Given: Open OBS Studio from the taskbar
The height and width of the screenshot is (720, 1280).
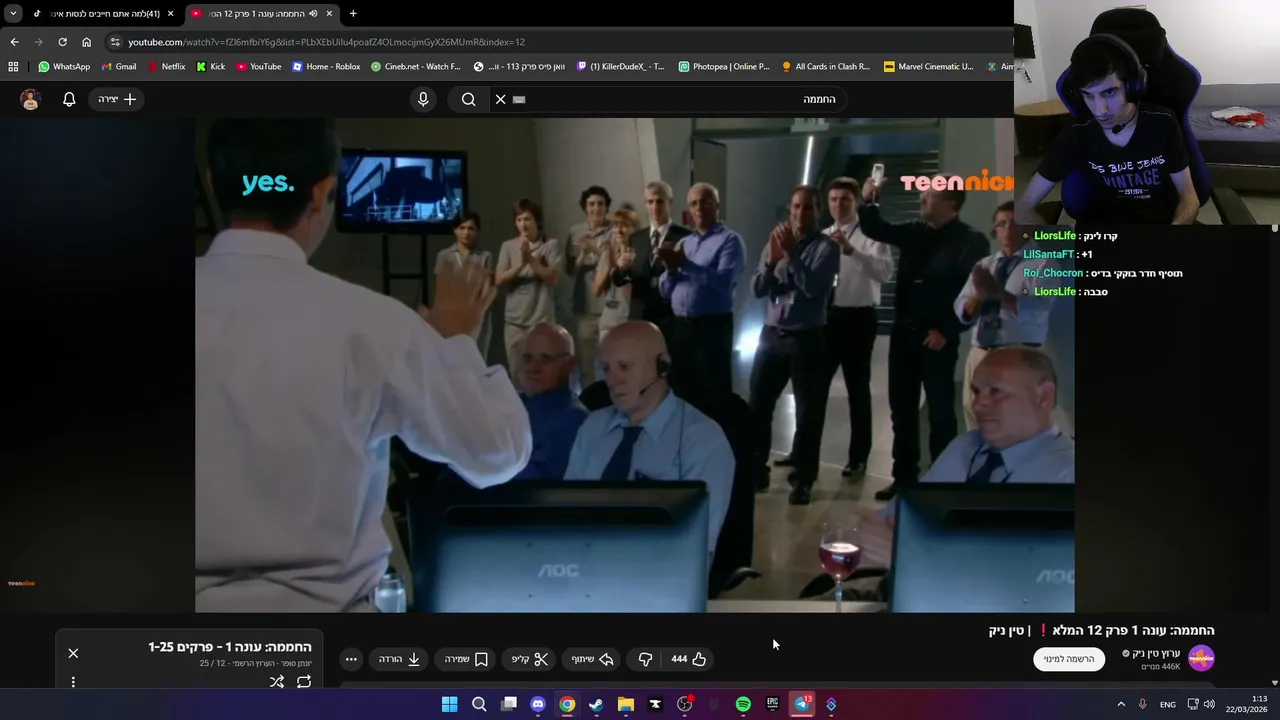Looking at the screenshot, I should point(685,704).
